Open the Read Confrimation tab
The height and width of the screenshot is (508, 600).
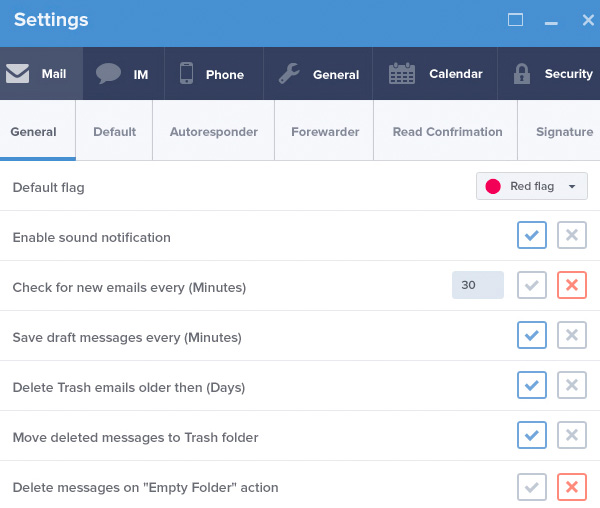click(x=447, y=132)
